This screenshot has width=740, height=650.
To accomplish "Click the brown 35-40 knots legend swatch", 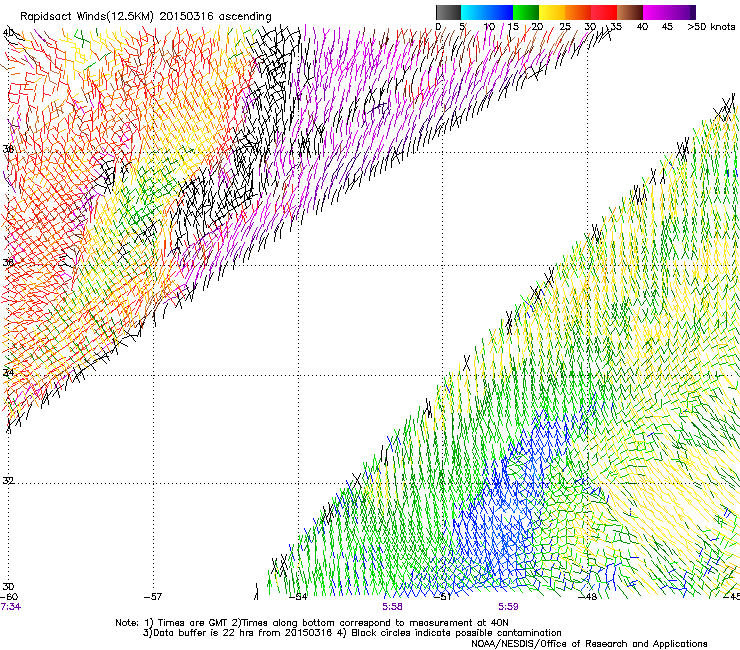I will [x=630, y=12].
